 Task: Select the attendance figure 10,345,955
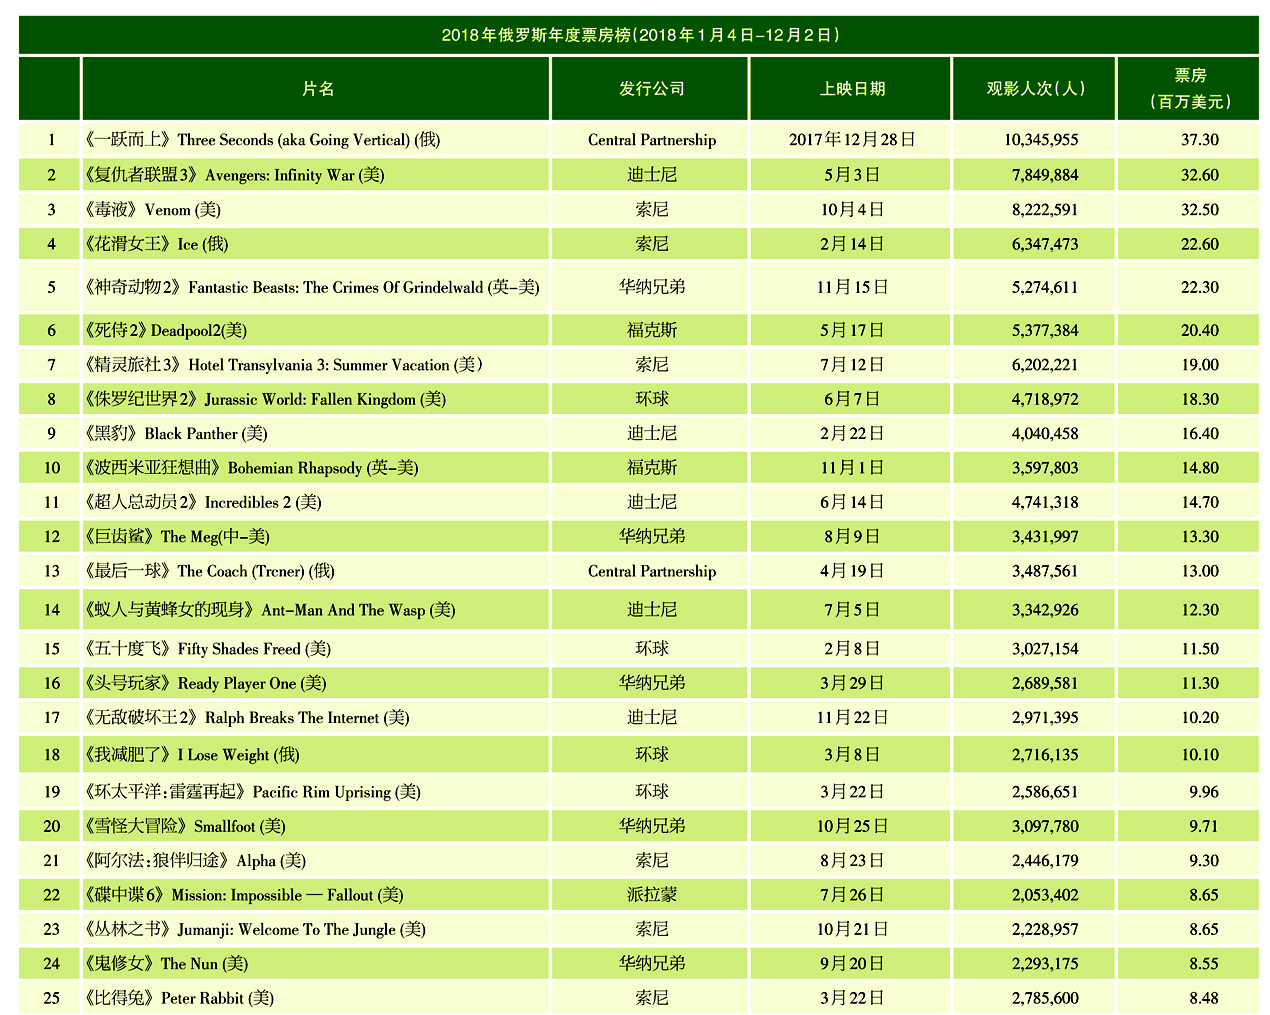(x=1044, y=140)
